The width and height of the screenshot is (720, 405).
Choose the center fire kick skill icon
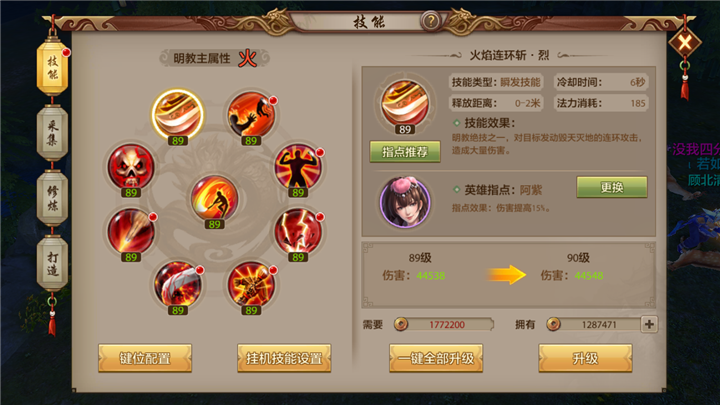coord(214,197)
